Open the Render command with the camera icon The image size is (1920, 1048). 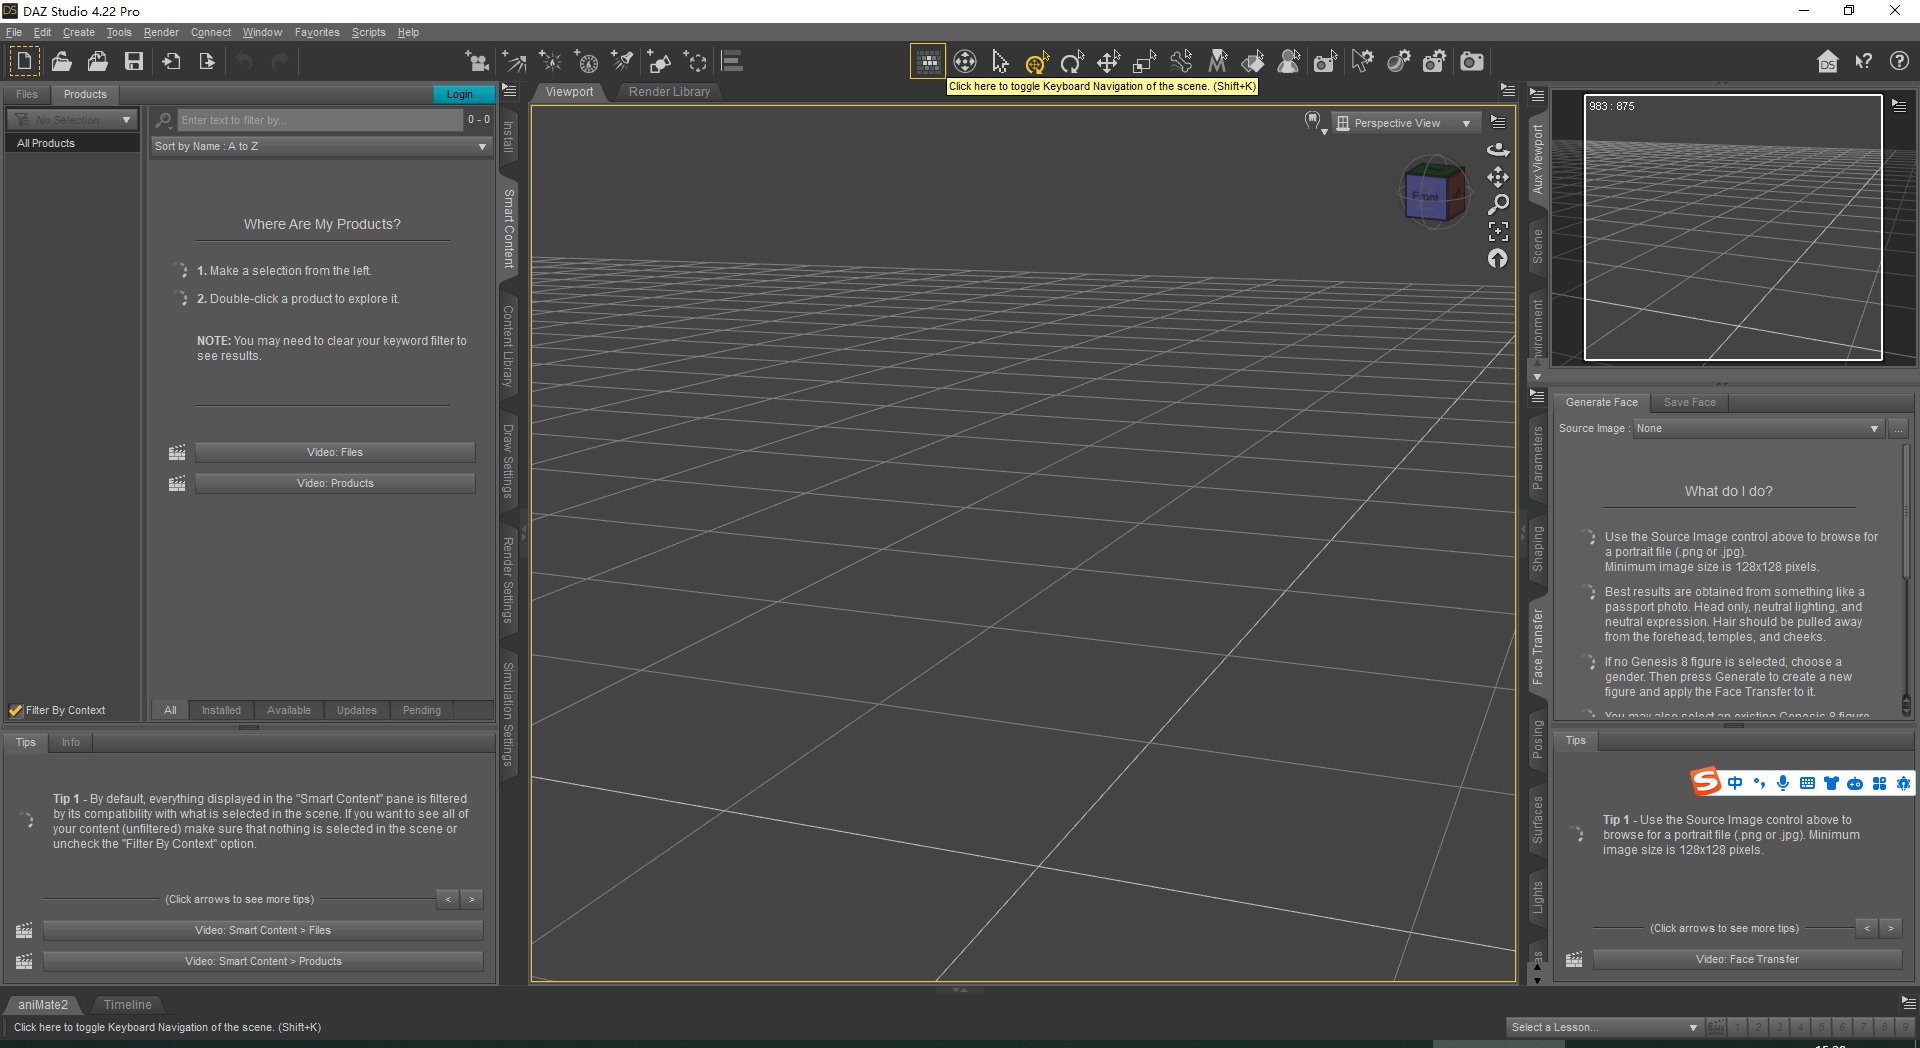tap(1471, 61)
